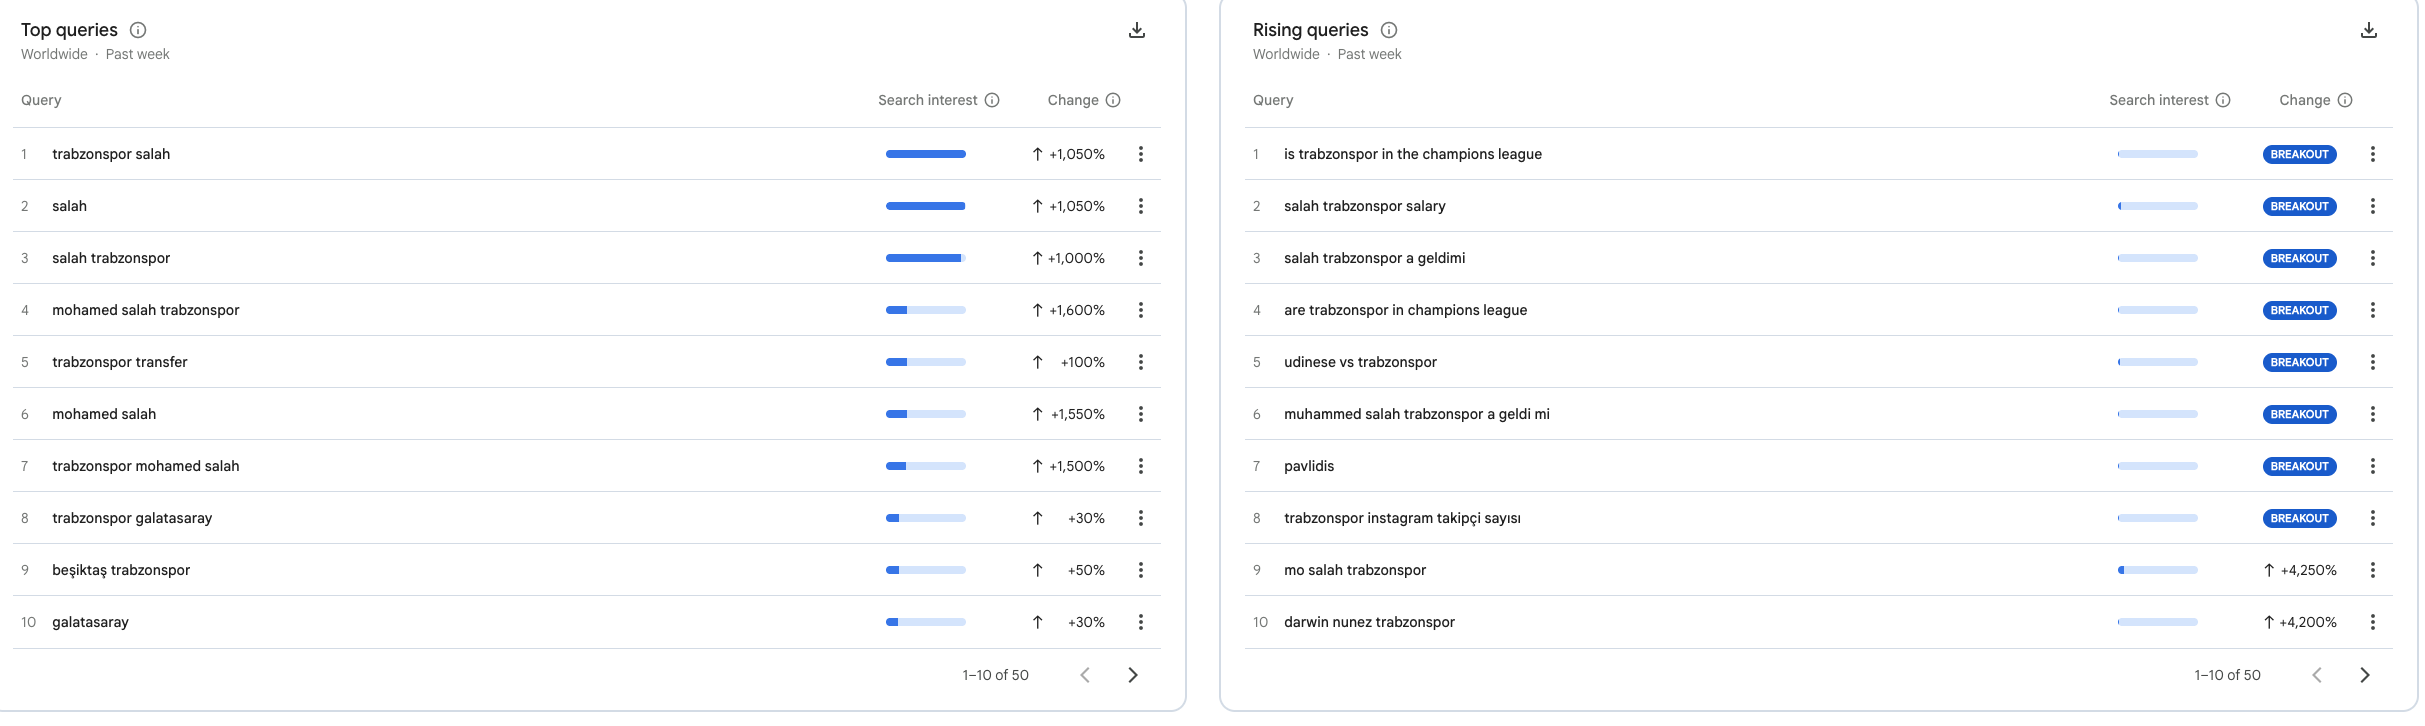This screenshot has height=726, width=2425.
Task: Click the search interest bar for trabzonspor salah
Action: (x=926, y=154)
